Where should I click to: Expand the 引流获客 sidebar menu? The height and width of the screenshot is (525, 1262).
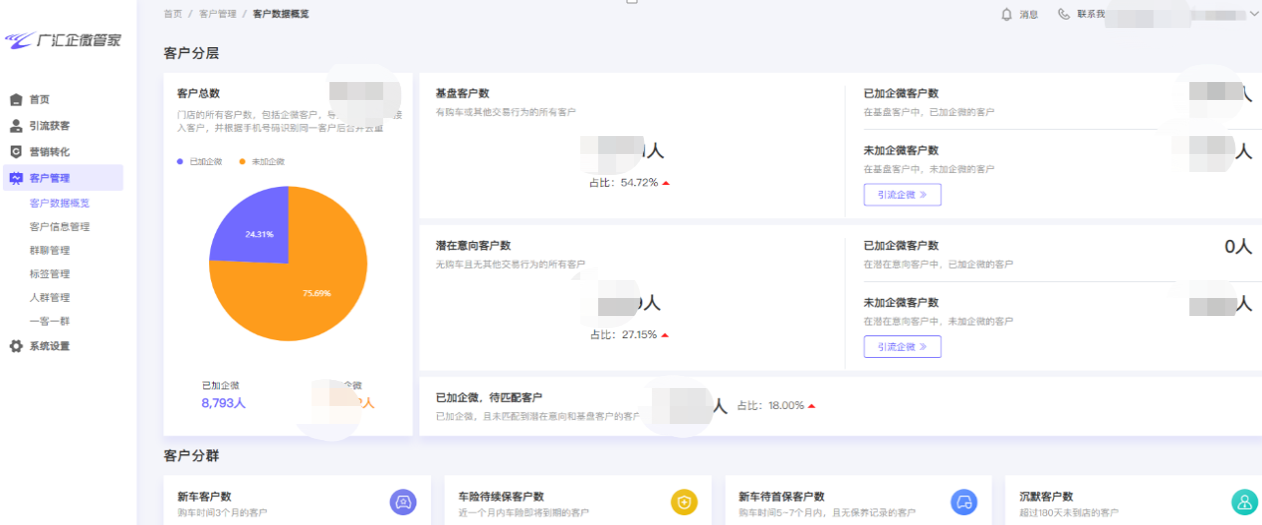pos(49,126)
